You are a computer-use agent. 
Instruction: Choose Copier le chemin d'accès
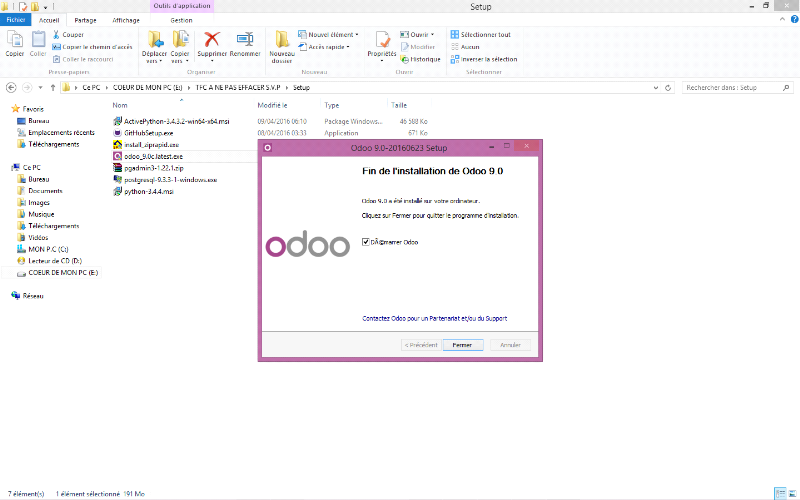[92, 47]
